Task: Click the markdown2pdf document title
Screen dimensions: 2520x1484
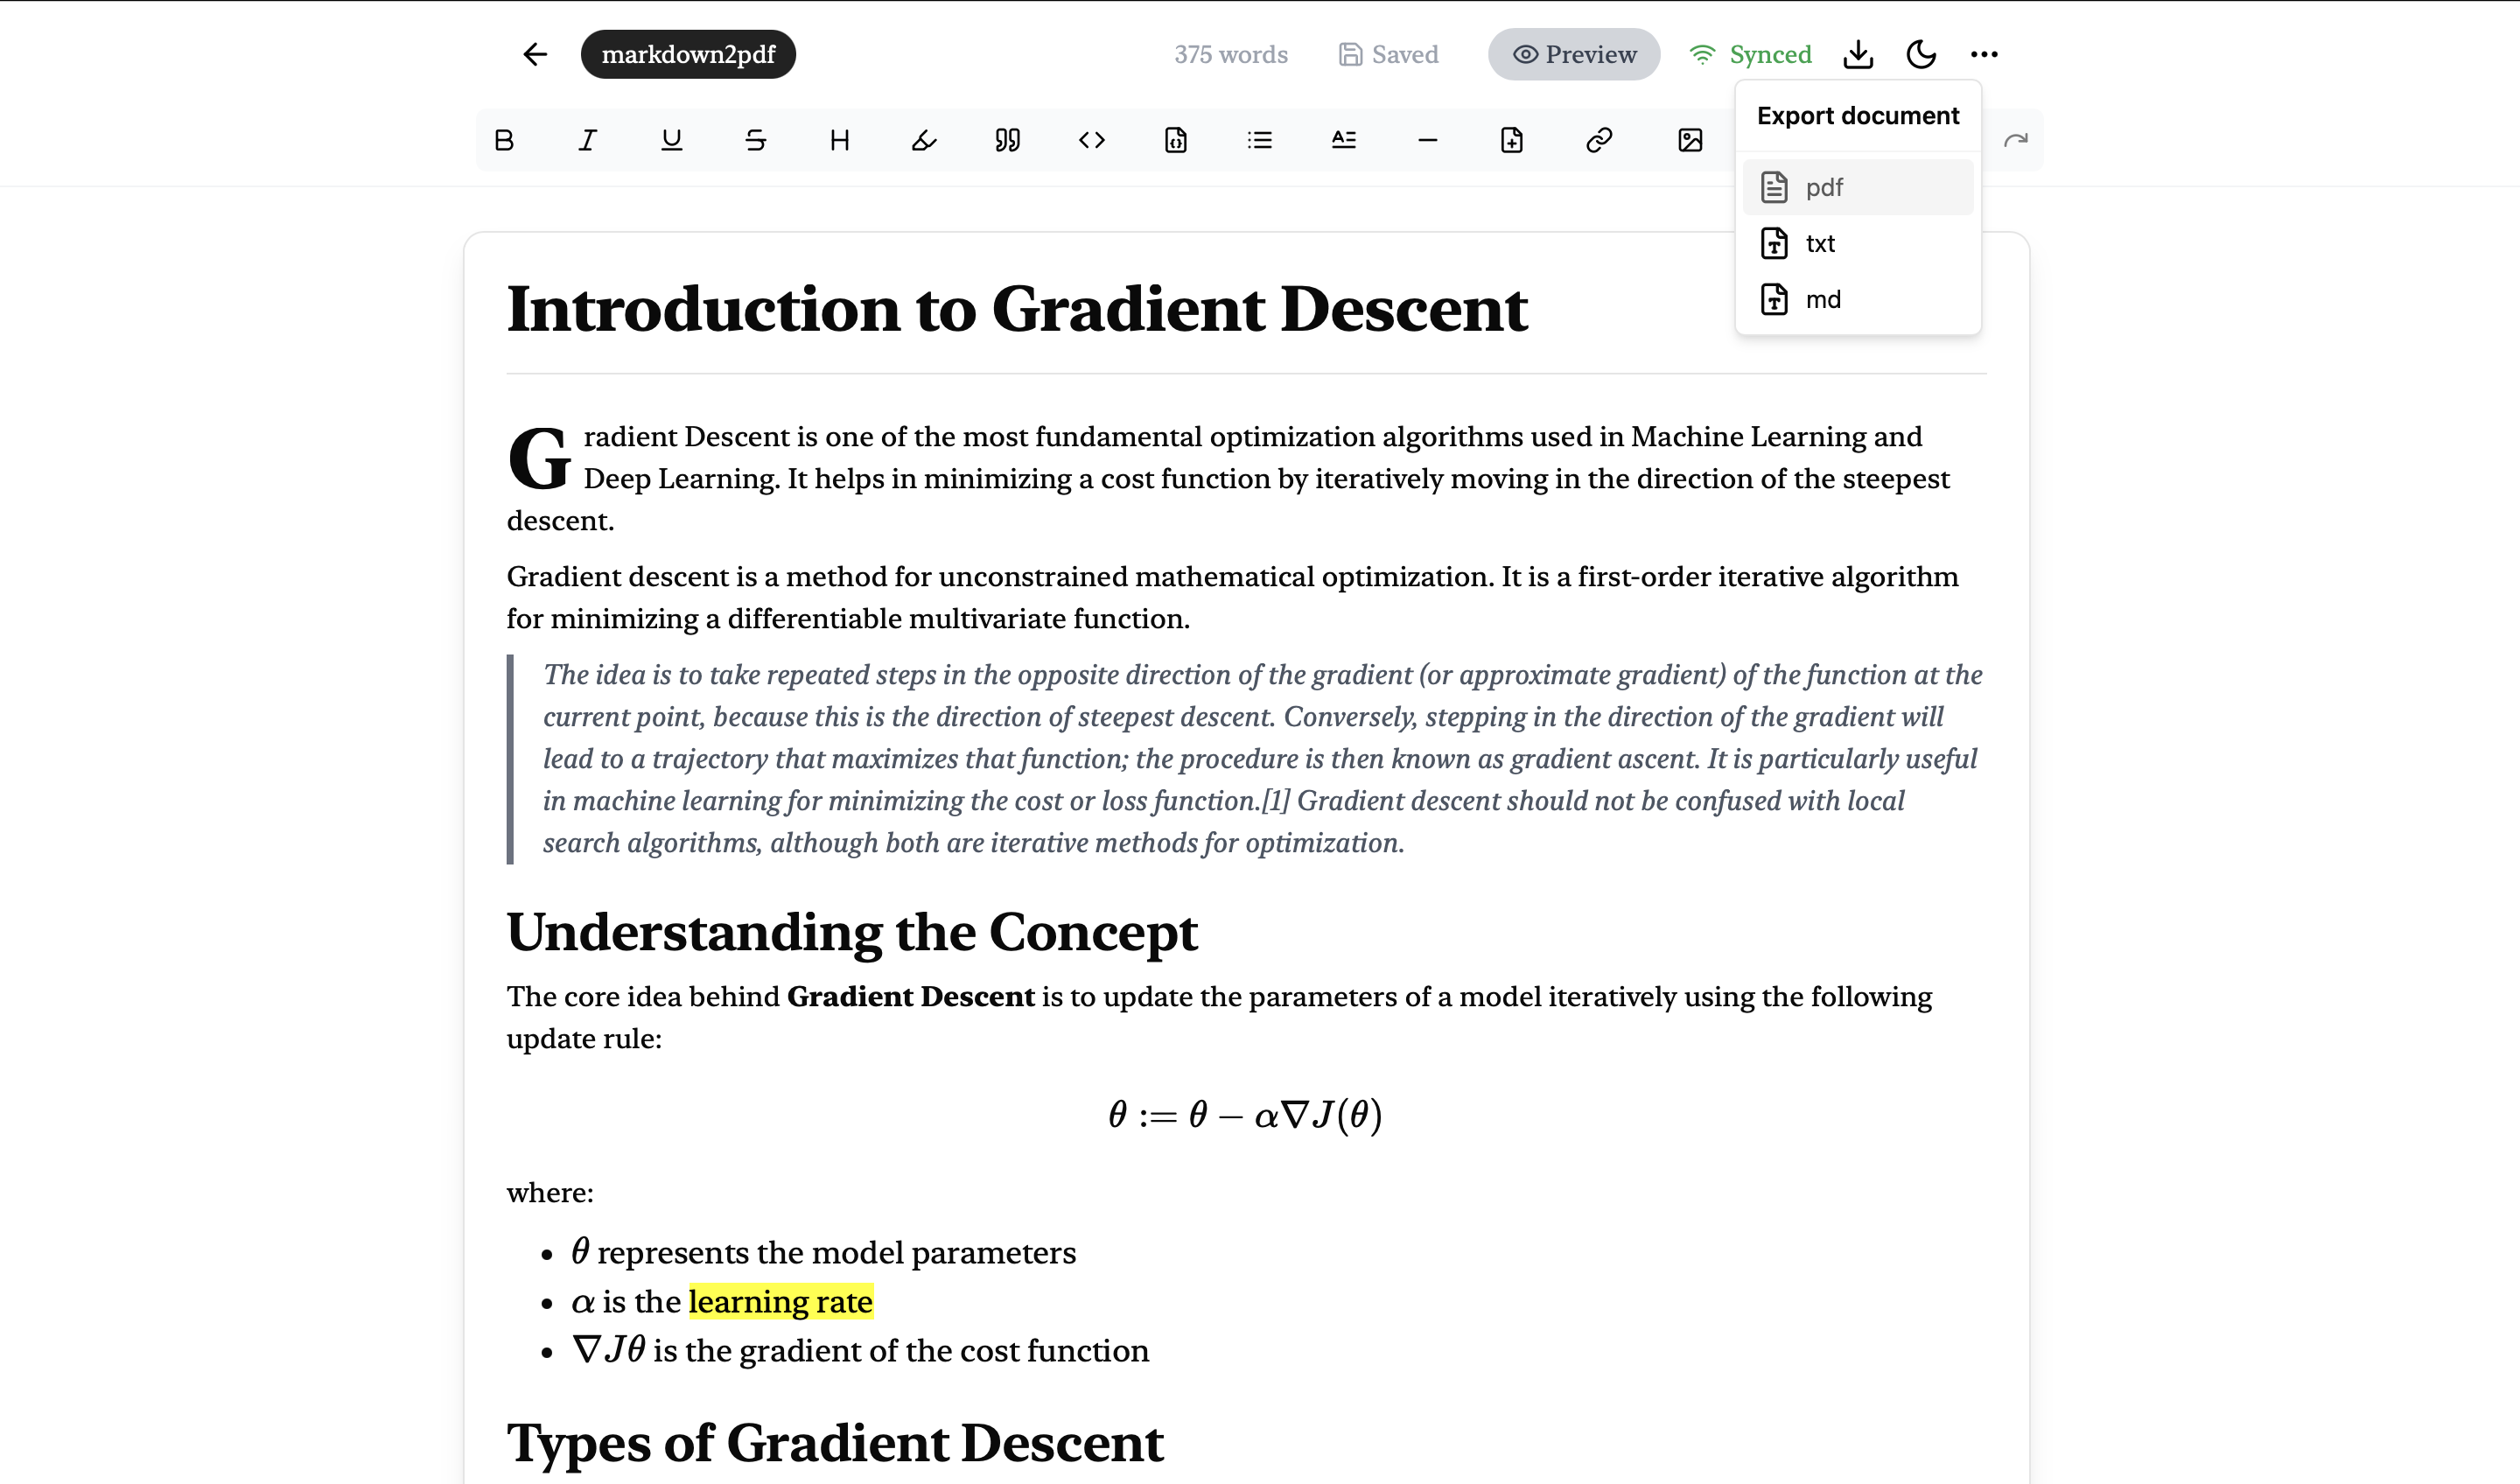Action: (688, 54)
